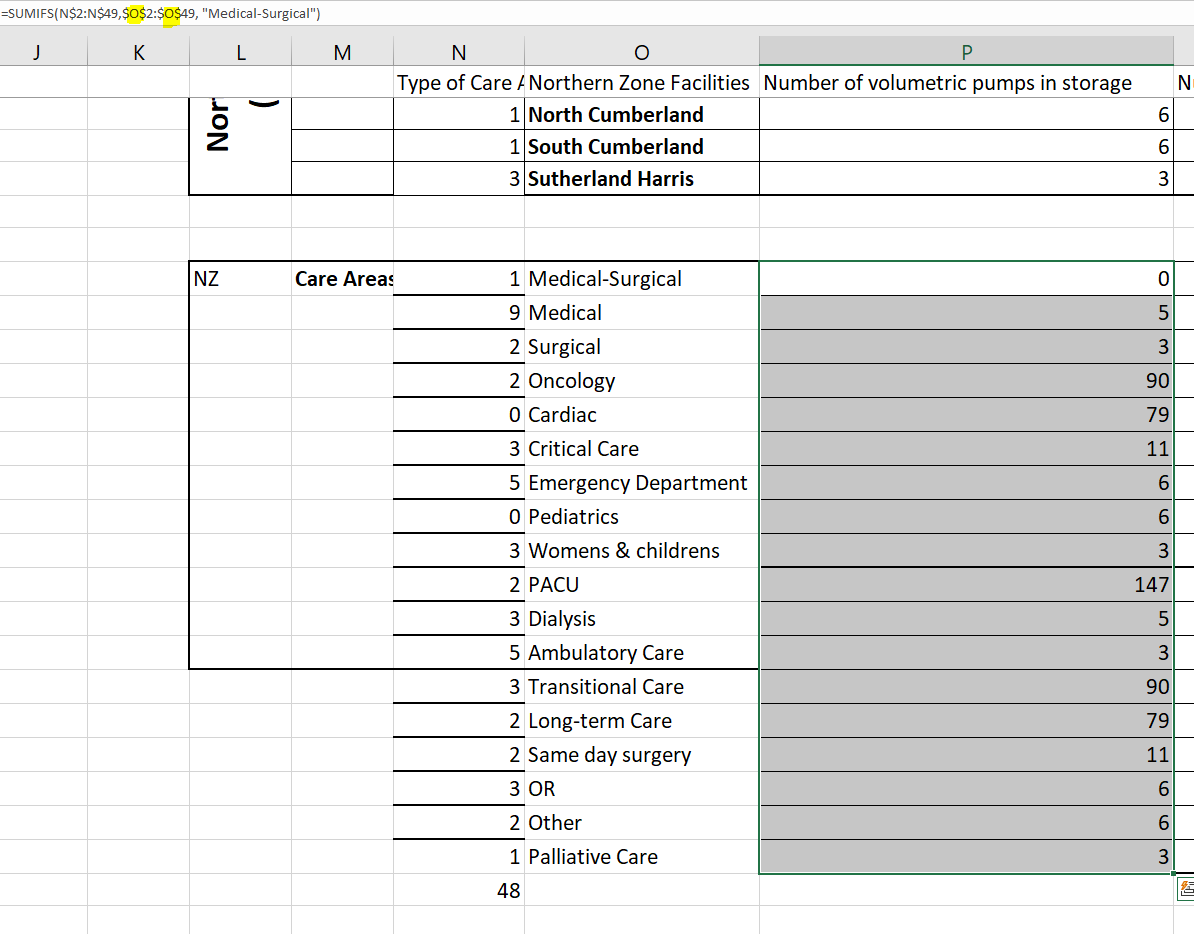Select the Sutherland Harris cell
The width and height of the screenshot is (1194, 934).
click(641, 178)
